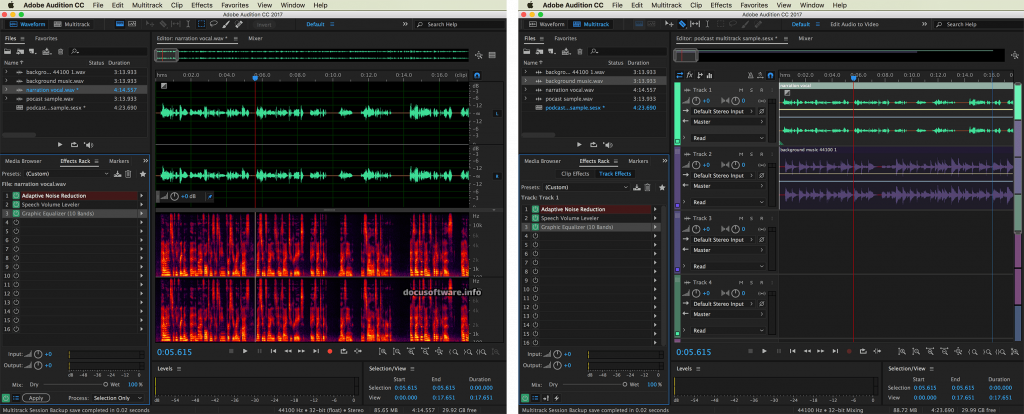Select narration vocal.wav in the multitrack window's Files panel

click(x=570, y=91)
